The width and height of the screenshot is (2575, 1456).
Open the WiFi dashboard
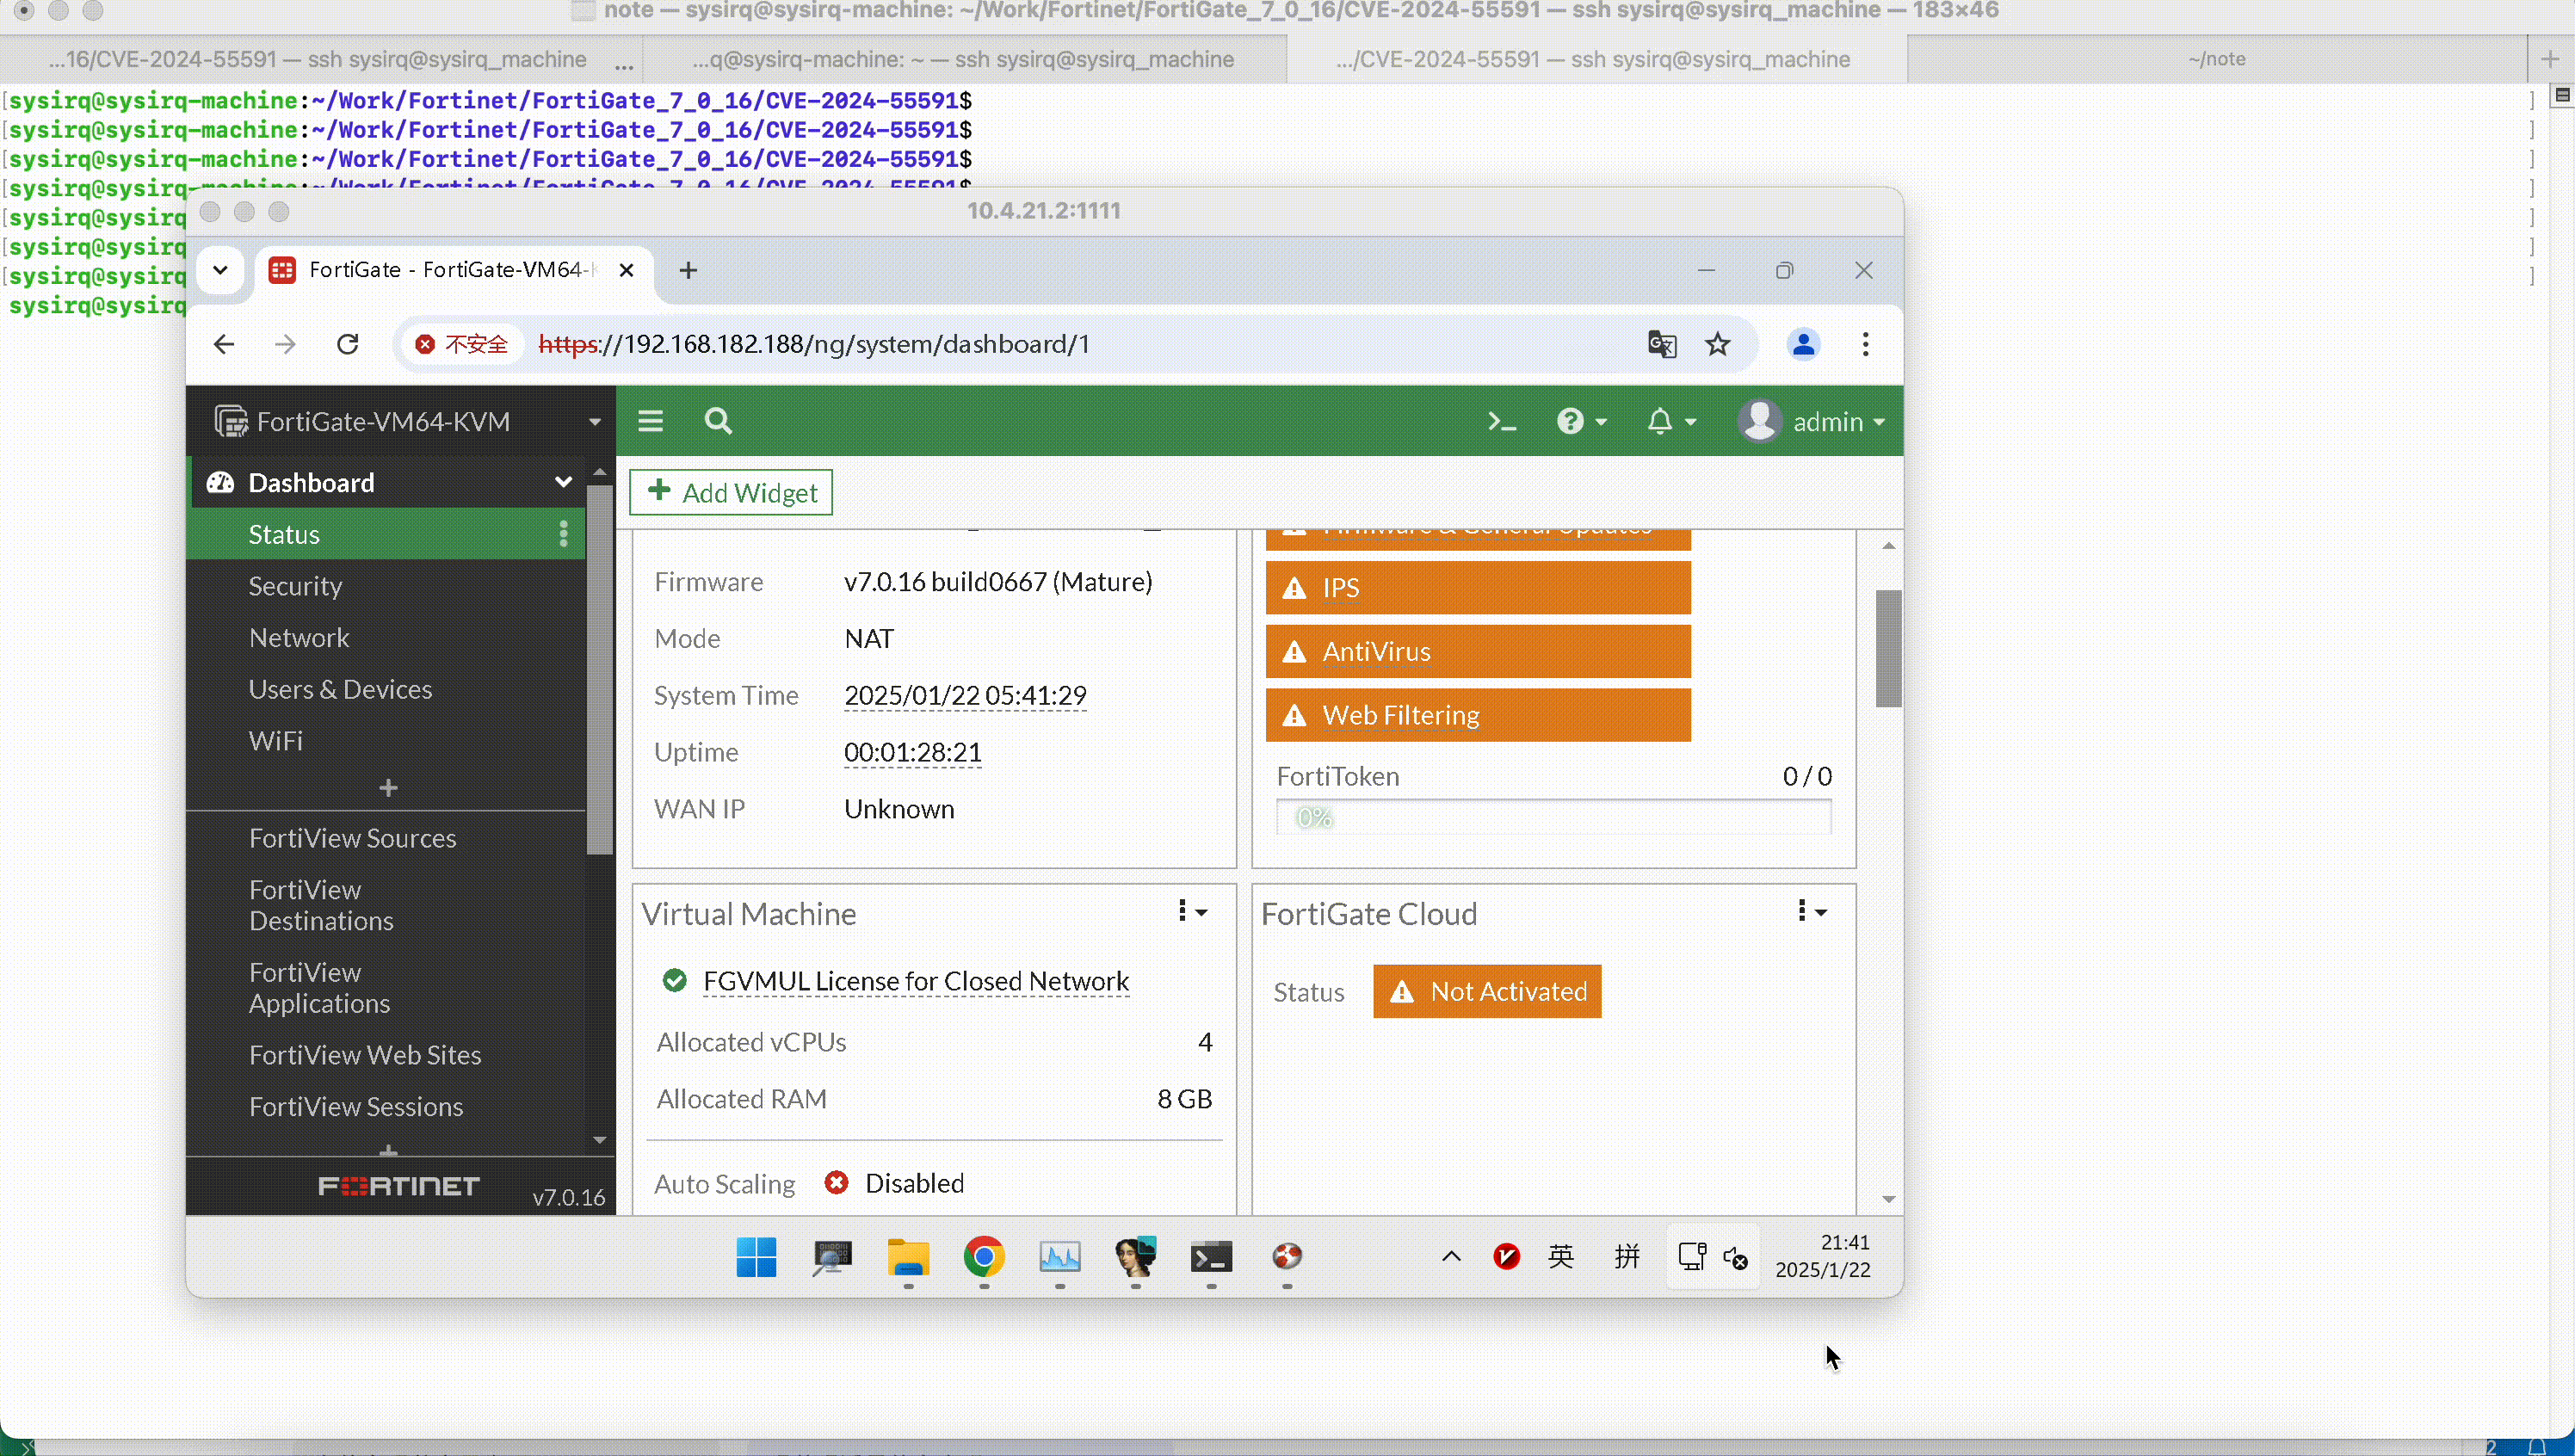pyautogui.click(x=276, y=741)
